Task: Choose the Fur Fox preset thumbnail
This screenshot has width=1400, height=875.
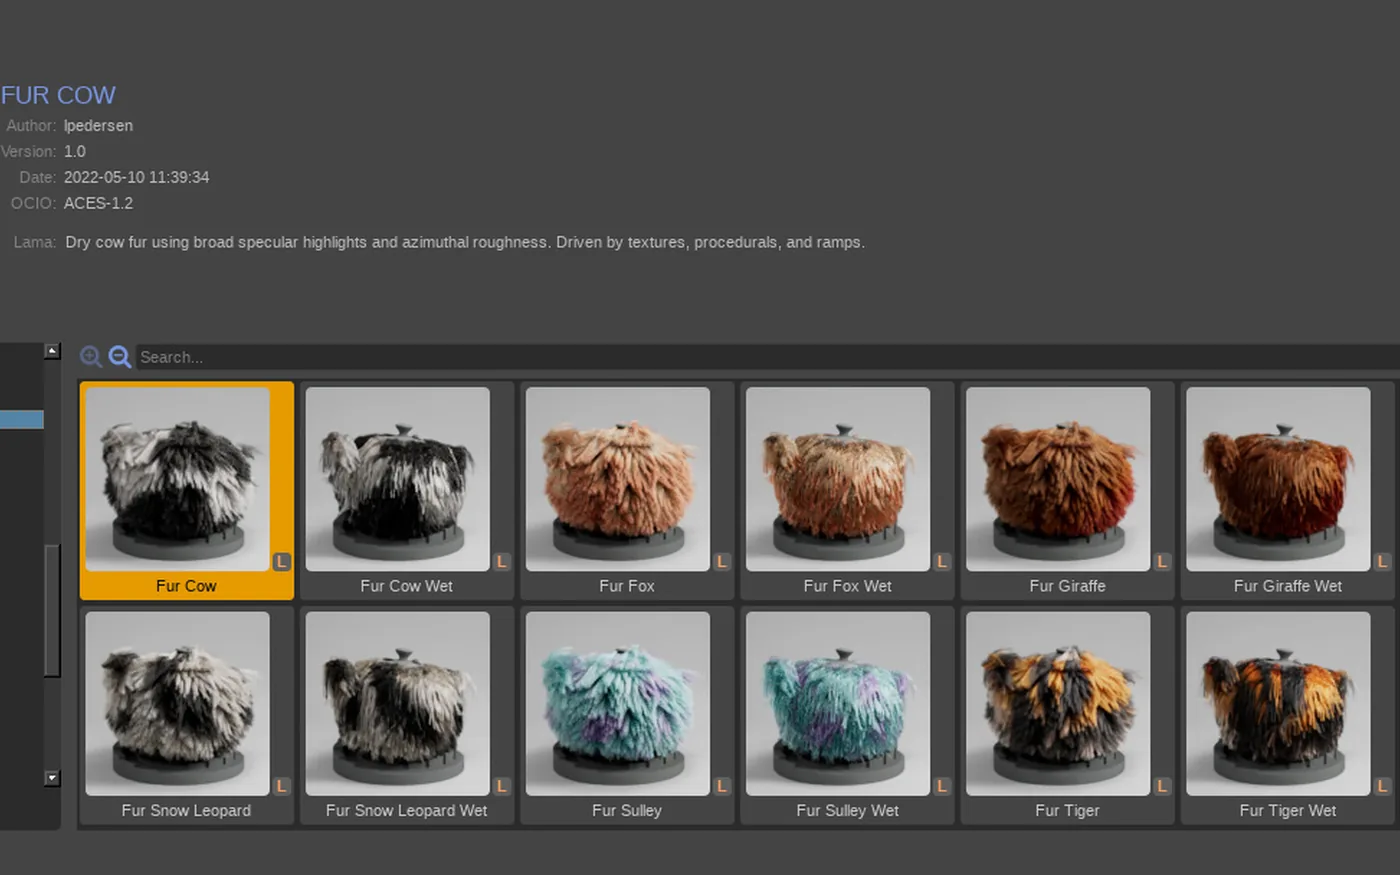Action: pyautogui.click(x=618, y=479)
